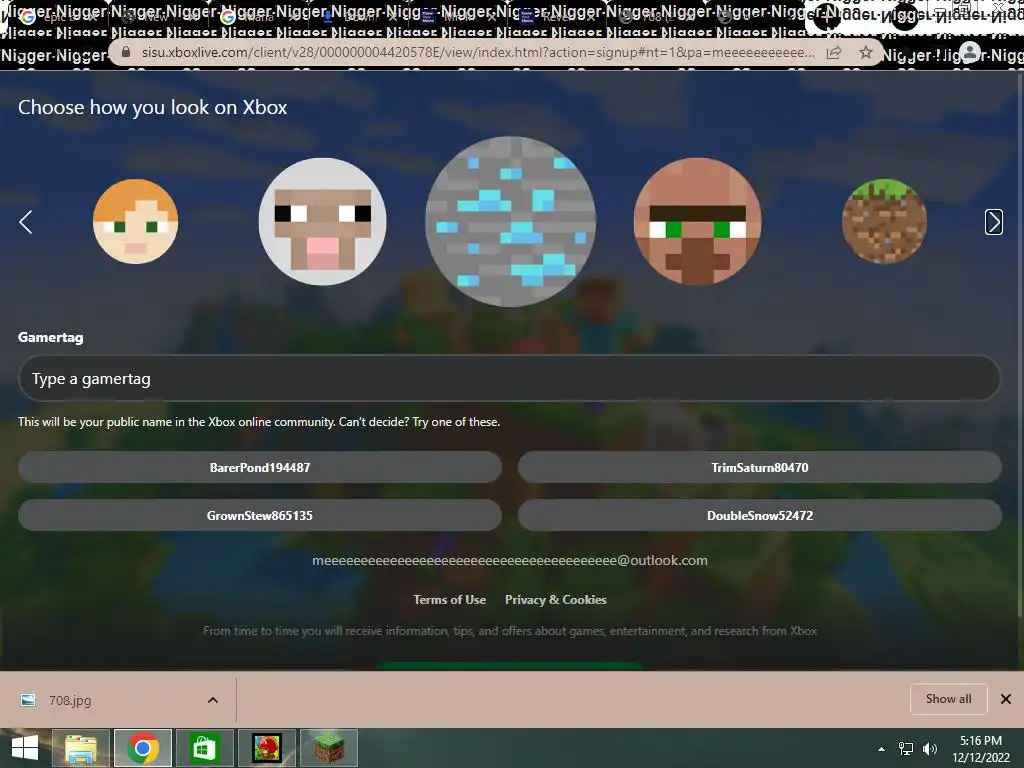
Task: Open the Terms of Use link
Action: (x=449, y=600)
